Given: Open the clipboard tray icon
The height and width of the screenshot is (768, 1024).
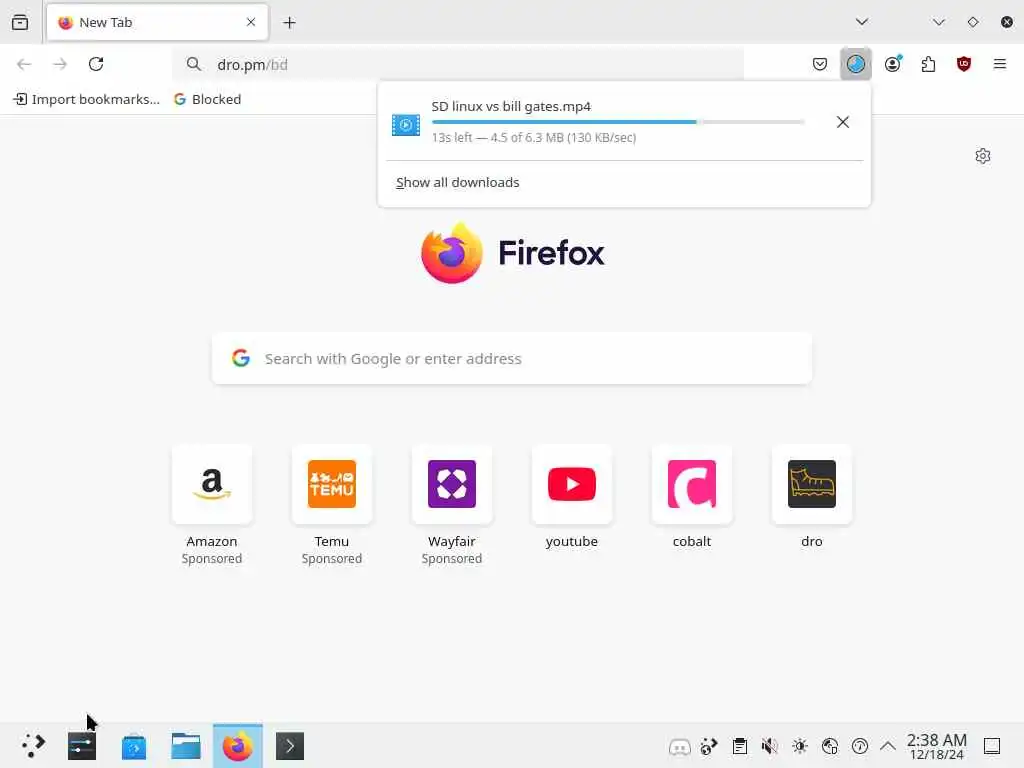Looking at the screenshot, I should (739, 746).
